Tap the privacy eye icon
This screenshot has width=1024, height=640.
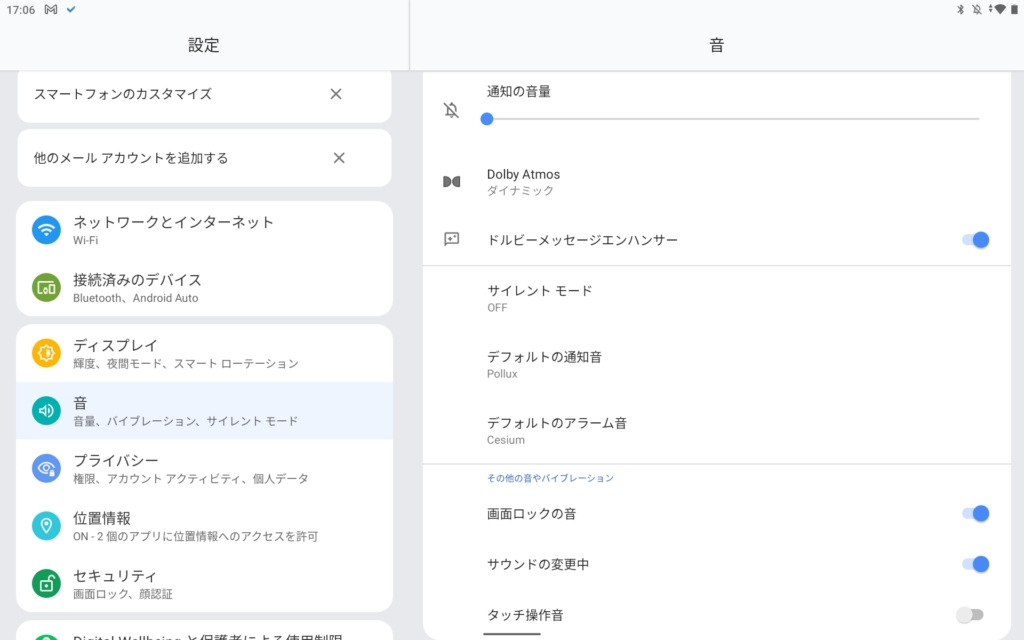(46, 468)
